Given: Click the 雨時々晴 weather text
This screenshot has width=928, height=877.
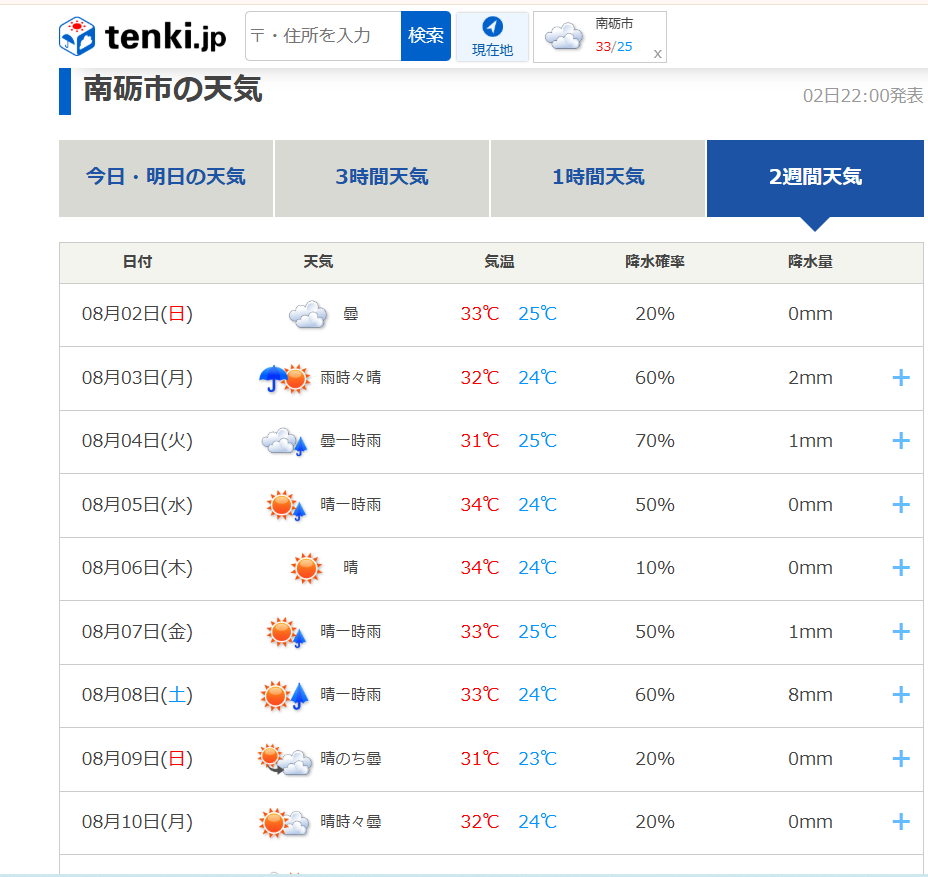Looking at the screenshot, I should tap(350, 378).
